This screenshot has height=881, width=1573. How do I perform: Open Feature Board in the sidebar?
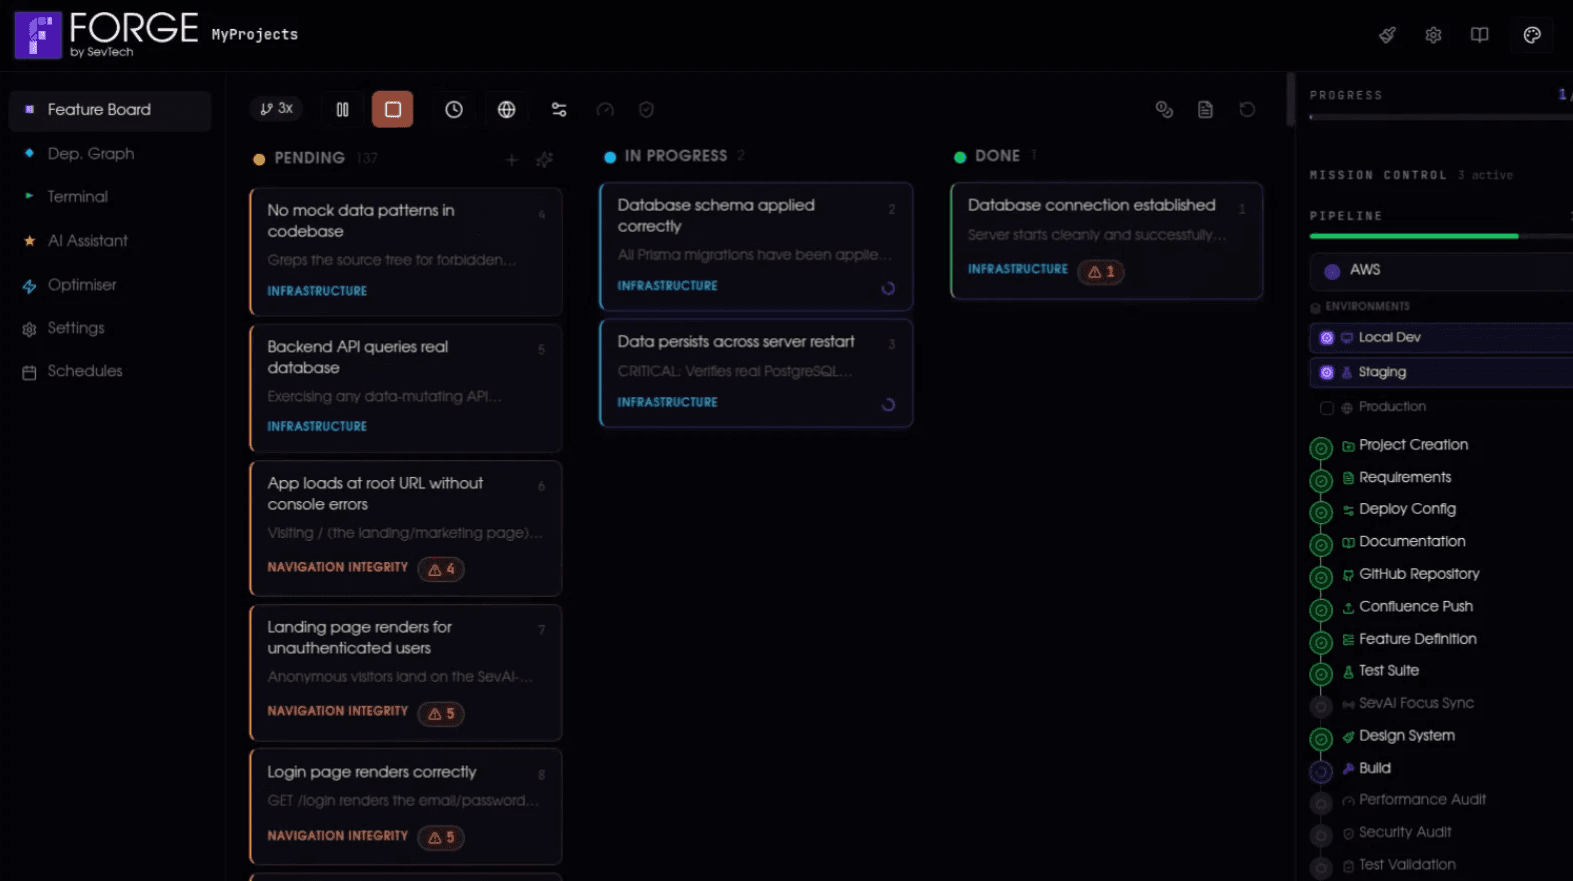tap(110, 110)
